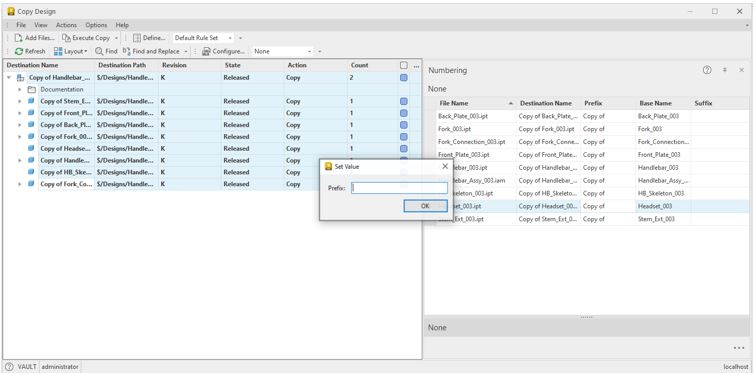Click the part icon beside Copy of Fork_00
This screenshot has width=755, height=374.
(x=31, y=136)
